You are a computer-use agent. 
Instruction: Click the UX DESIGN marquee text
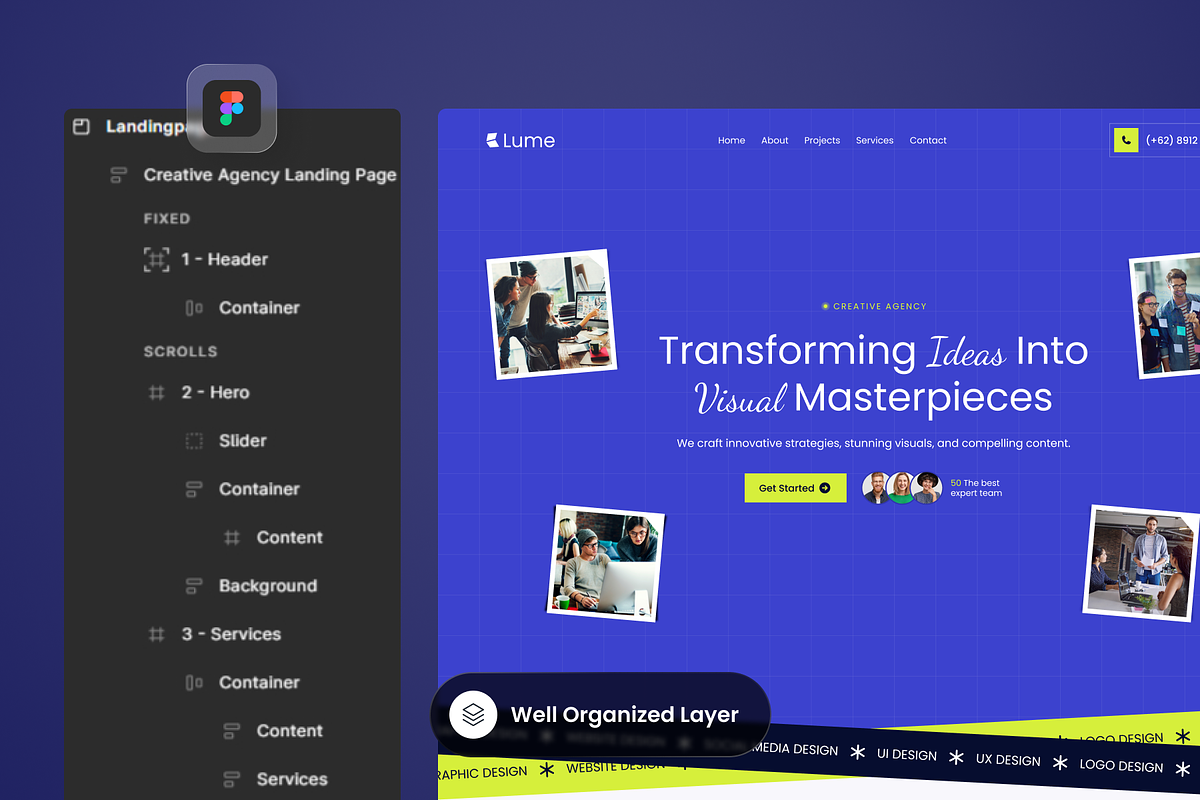tap(1008, 760)
